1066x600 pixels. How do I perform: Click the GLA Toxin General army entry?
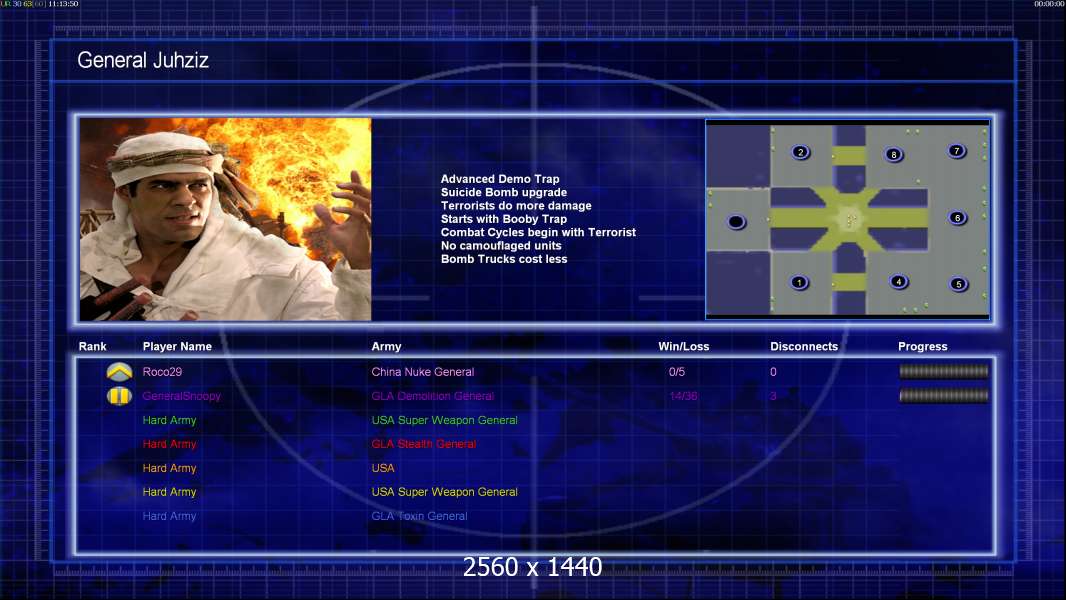point(419,516)
